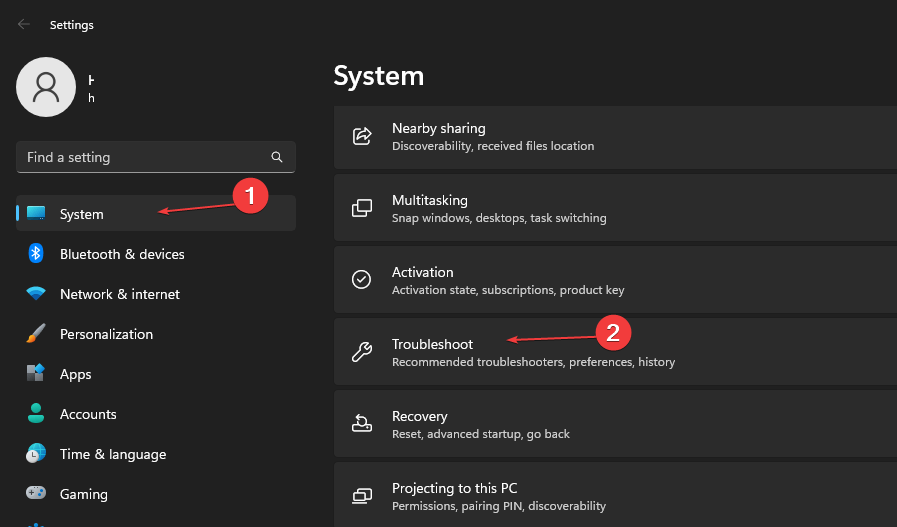897x527 pixels.
Task: Click the Time & language globe icon
Action: pyautogui.click(x=36, y=454)
